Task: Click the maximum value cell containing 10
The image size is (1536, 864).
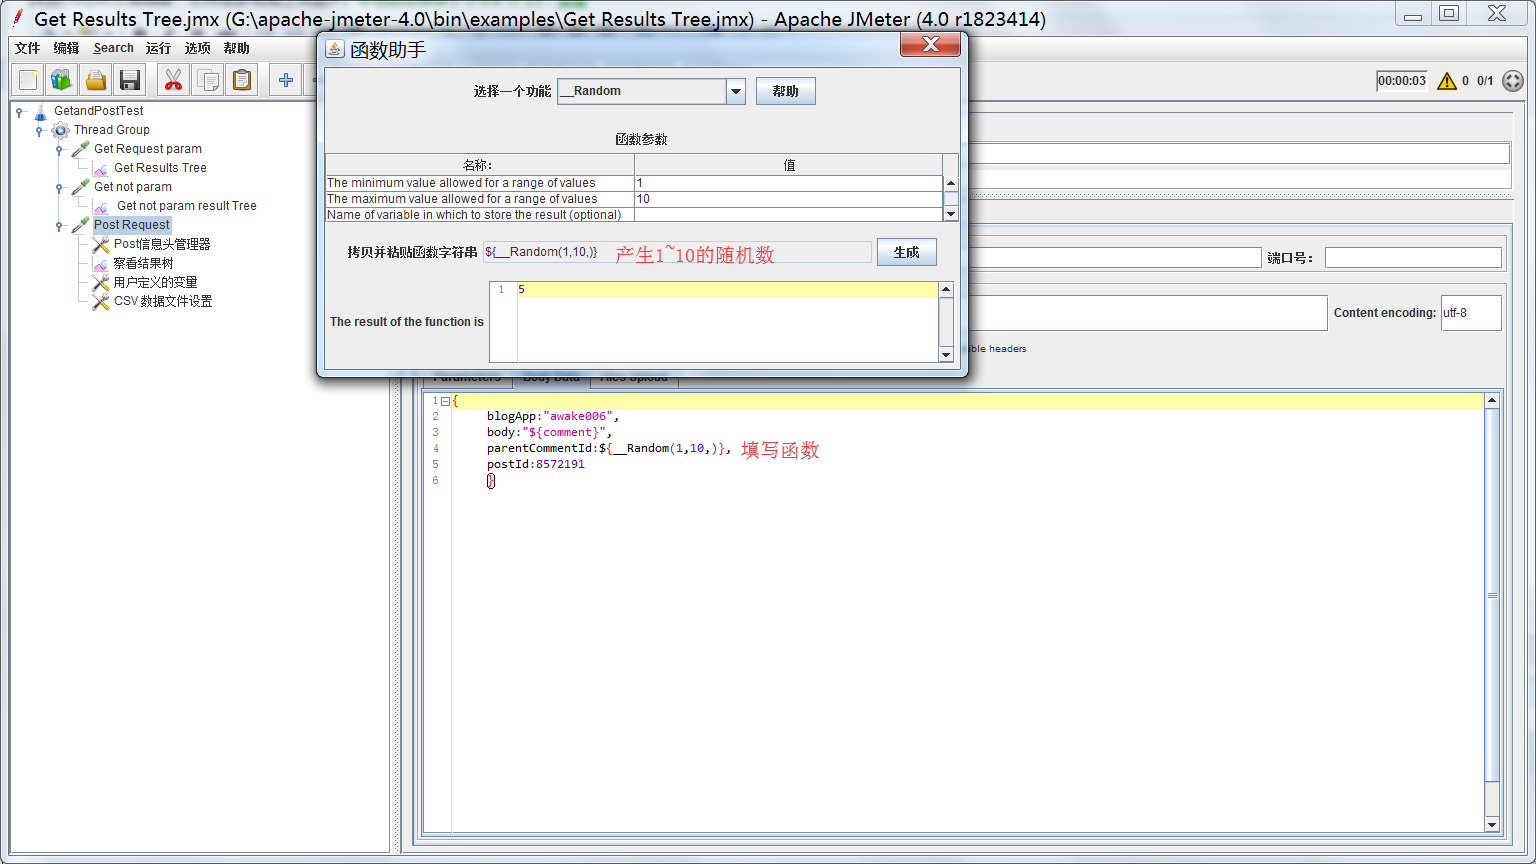Action: pyautogui.click(x=788, y=199)
